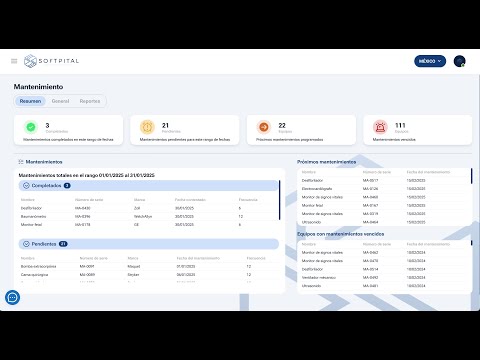The height and width of the screenshot is (360, 480).
Task: Select the Desfibrilador row in Completados
Action: [147, 208]
